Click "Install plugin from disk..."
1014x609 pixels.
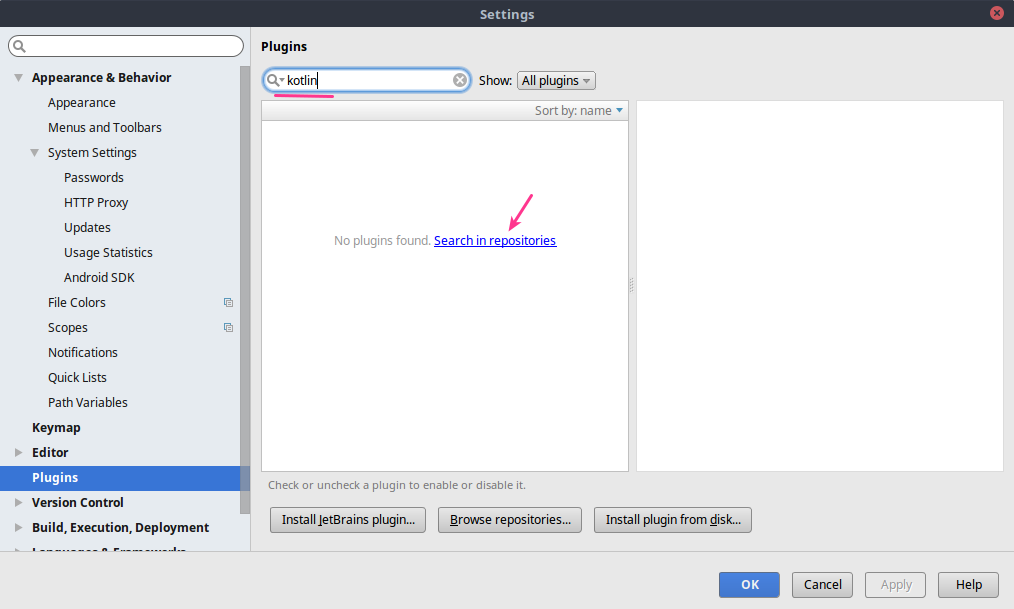click(672, 520)
